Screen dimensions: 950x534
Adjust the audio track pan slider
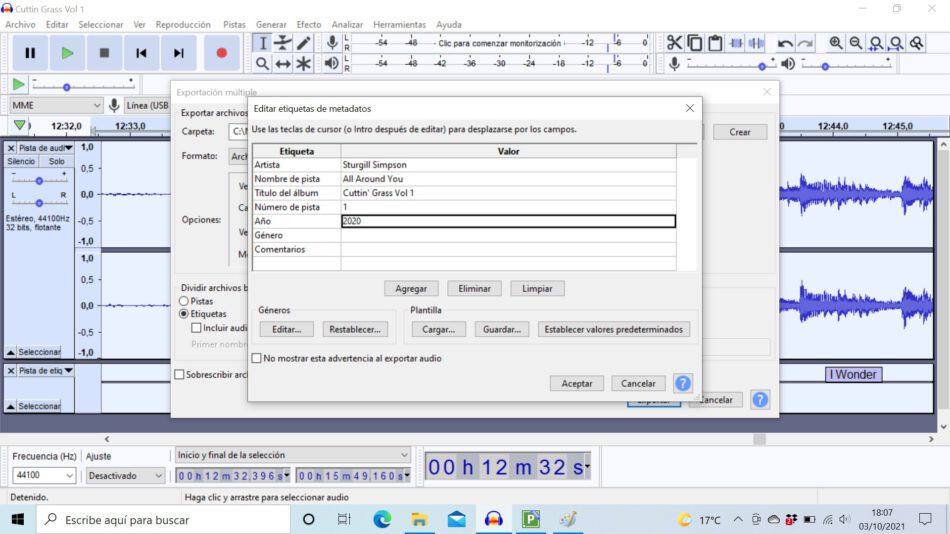tap(39, 203)
